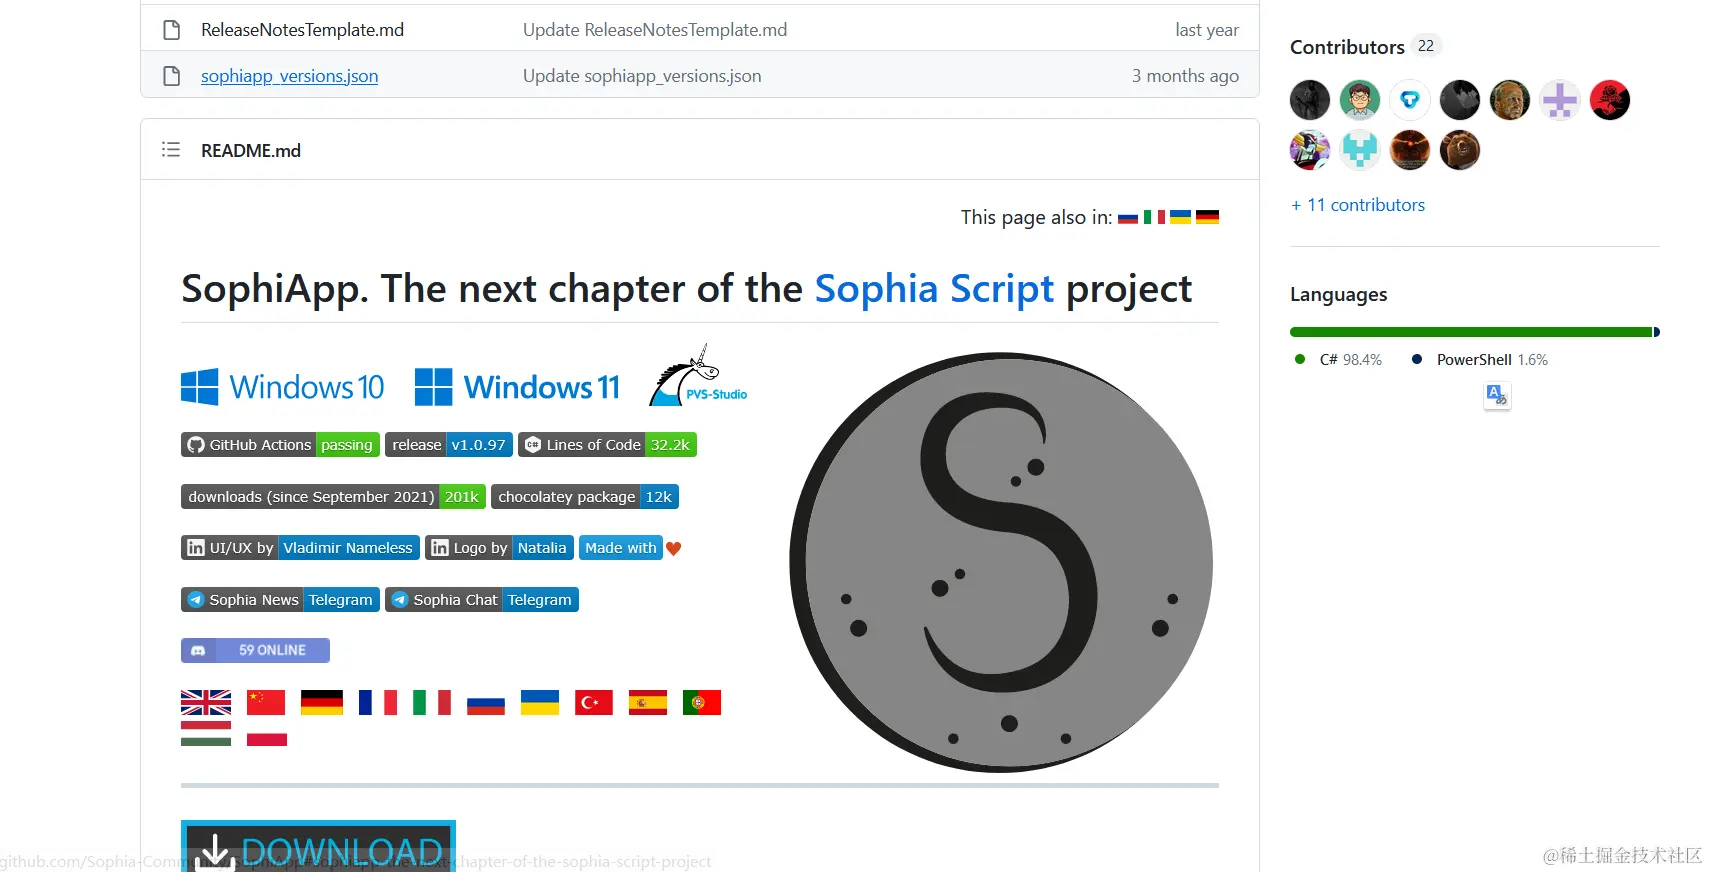Select the Ukraine flag in language row
This screenshot has width=1709, height=872.
[540, 703]
